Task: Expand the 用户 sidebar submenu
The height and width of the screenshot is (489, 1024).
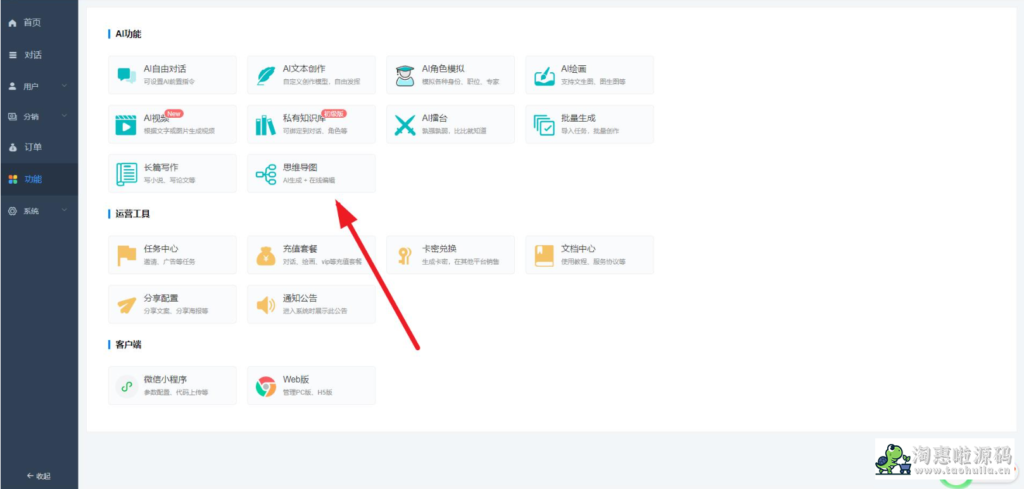Action: pos(38,86)
